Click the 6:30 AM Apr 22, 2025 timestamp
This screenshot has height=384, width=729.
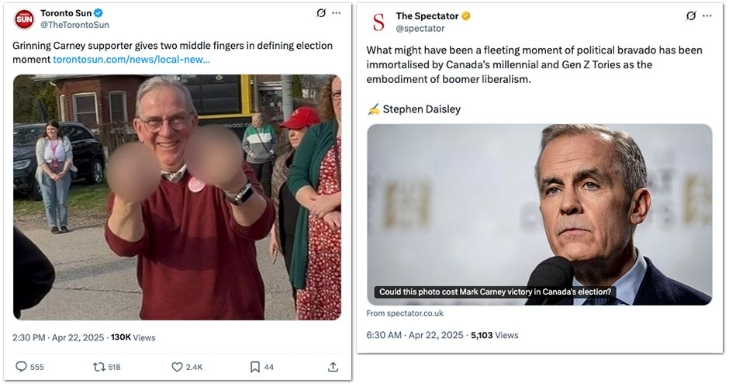tap(415, 335)
